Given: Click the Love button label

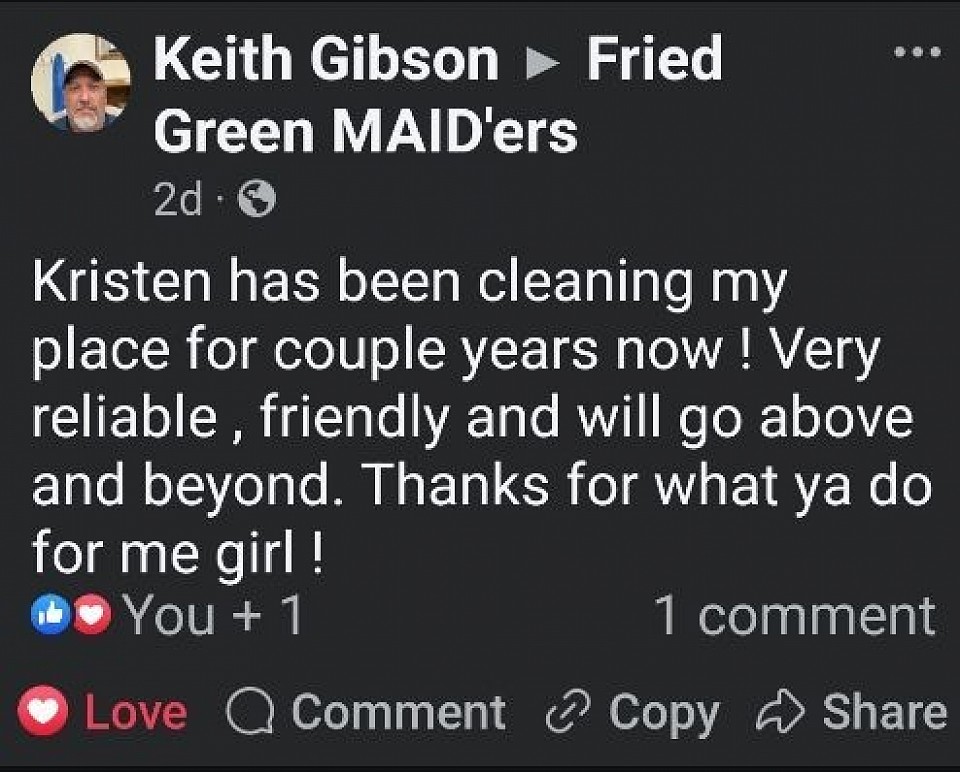Looking at the screenshot, I should click(x=135, y=713).
